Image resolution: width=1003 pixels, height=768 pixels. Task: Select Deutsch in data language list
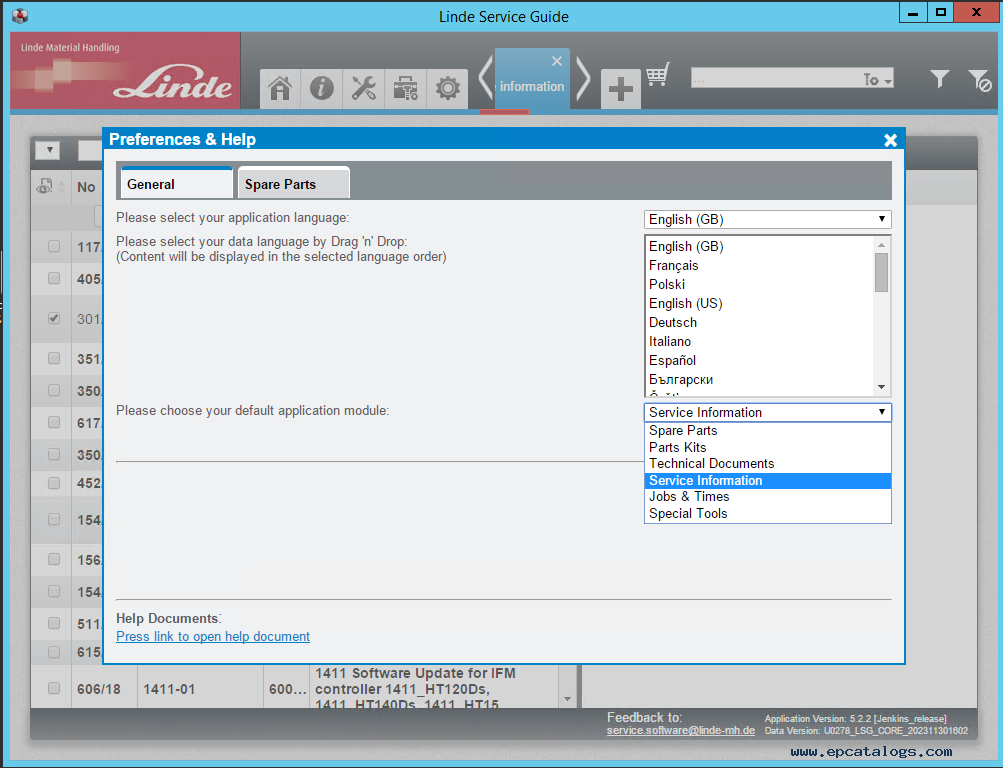click(759, 322)
